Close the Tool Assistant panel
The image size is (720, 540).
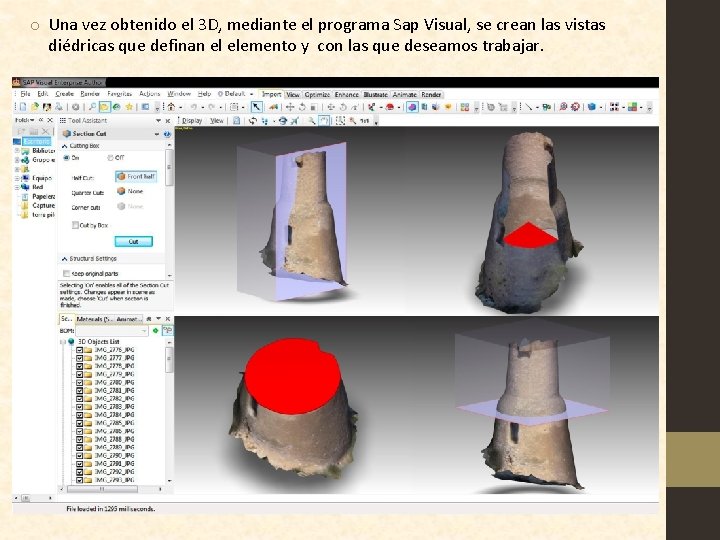(x=168, y=121)
